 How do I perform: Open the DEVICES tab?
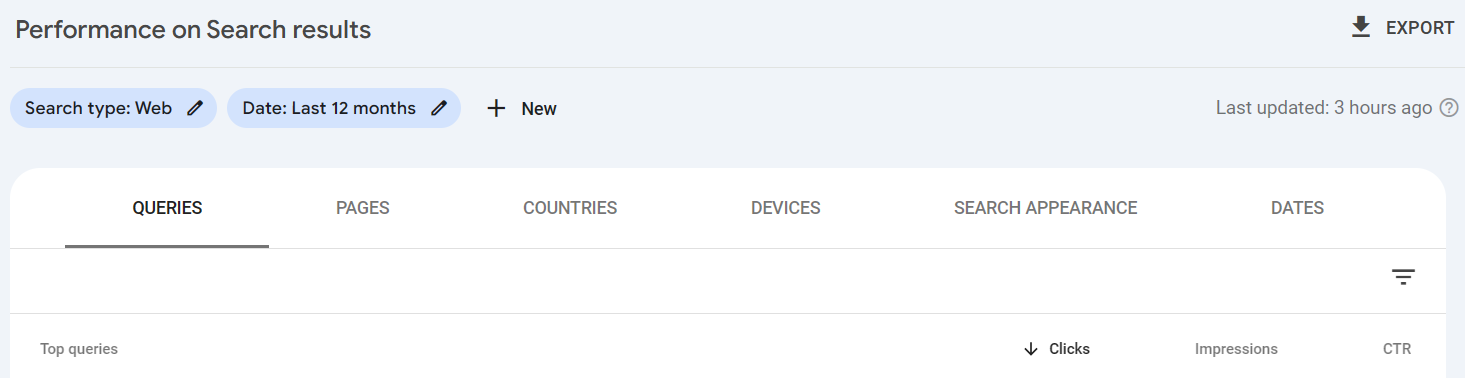[786, 208]
